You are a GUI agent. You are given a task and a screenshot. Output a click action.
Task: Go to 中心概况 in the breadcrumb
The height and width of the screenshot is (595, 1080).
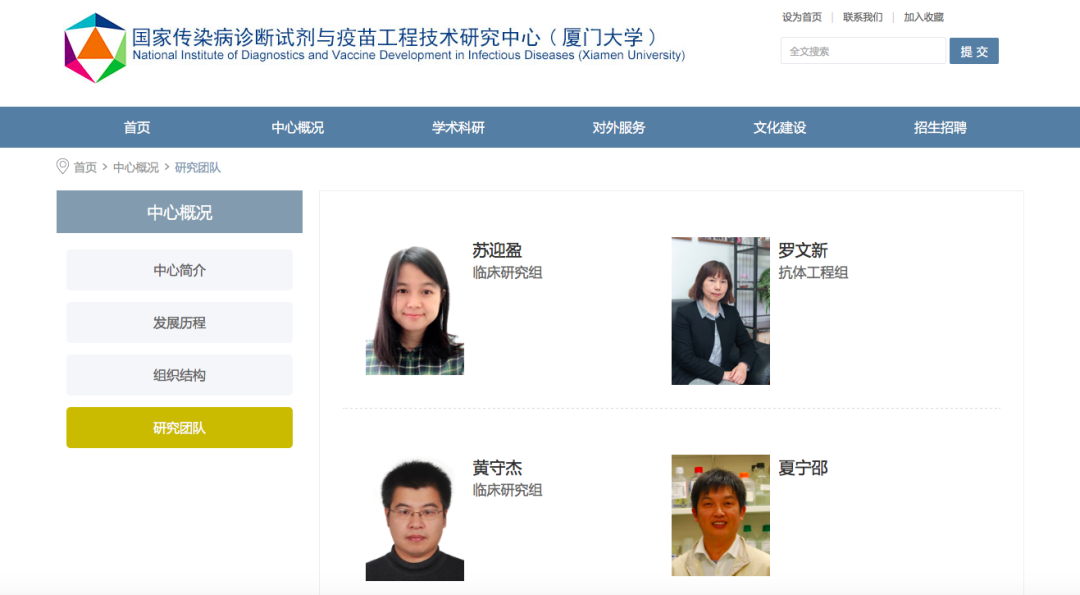tap(136, 167)
